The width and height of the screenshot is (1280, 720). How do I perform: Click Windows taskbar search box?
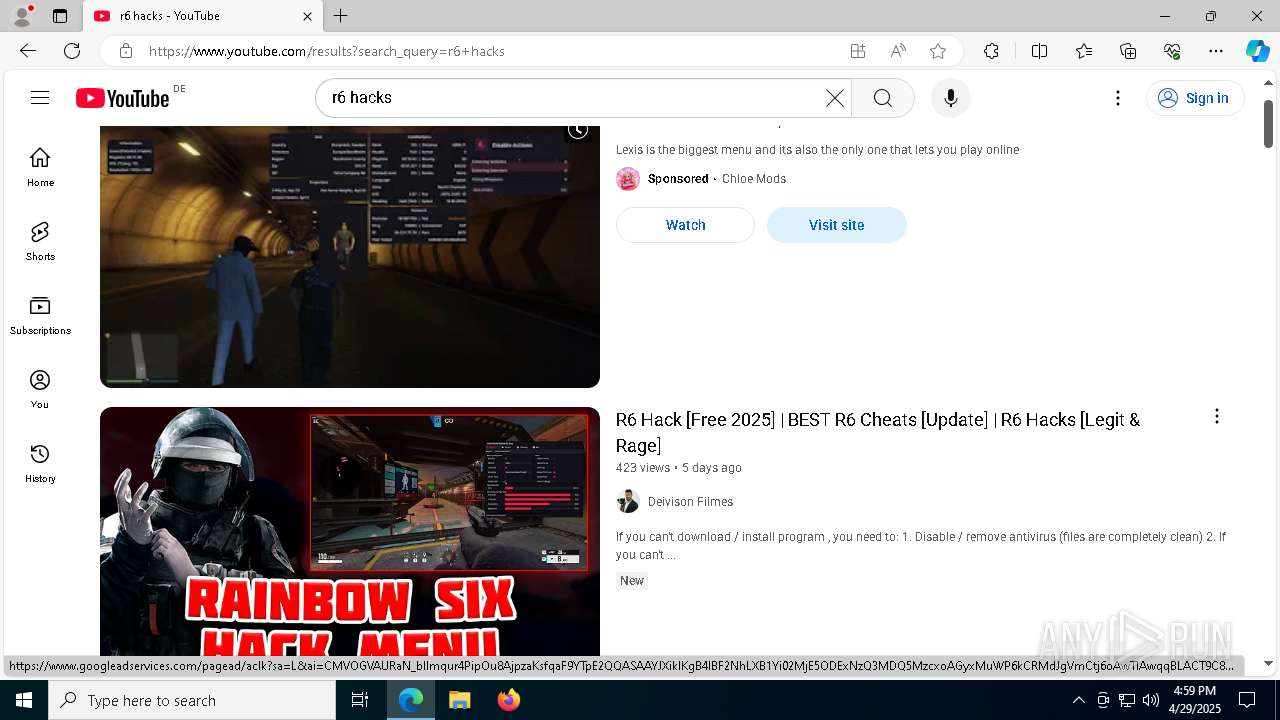(x=192, y=700)
